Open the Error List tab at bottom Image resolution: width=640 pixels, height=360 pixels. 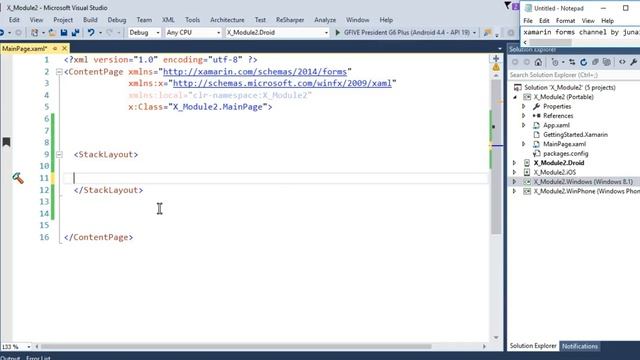click(38, 358)
